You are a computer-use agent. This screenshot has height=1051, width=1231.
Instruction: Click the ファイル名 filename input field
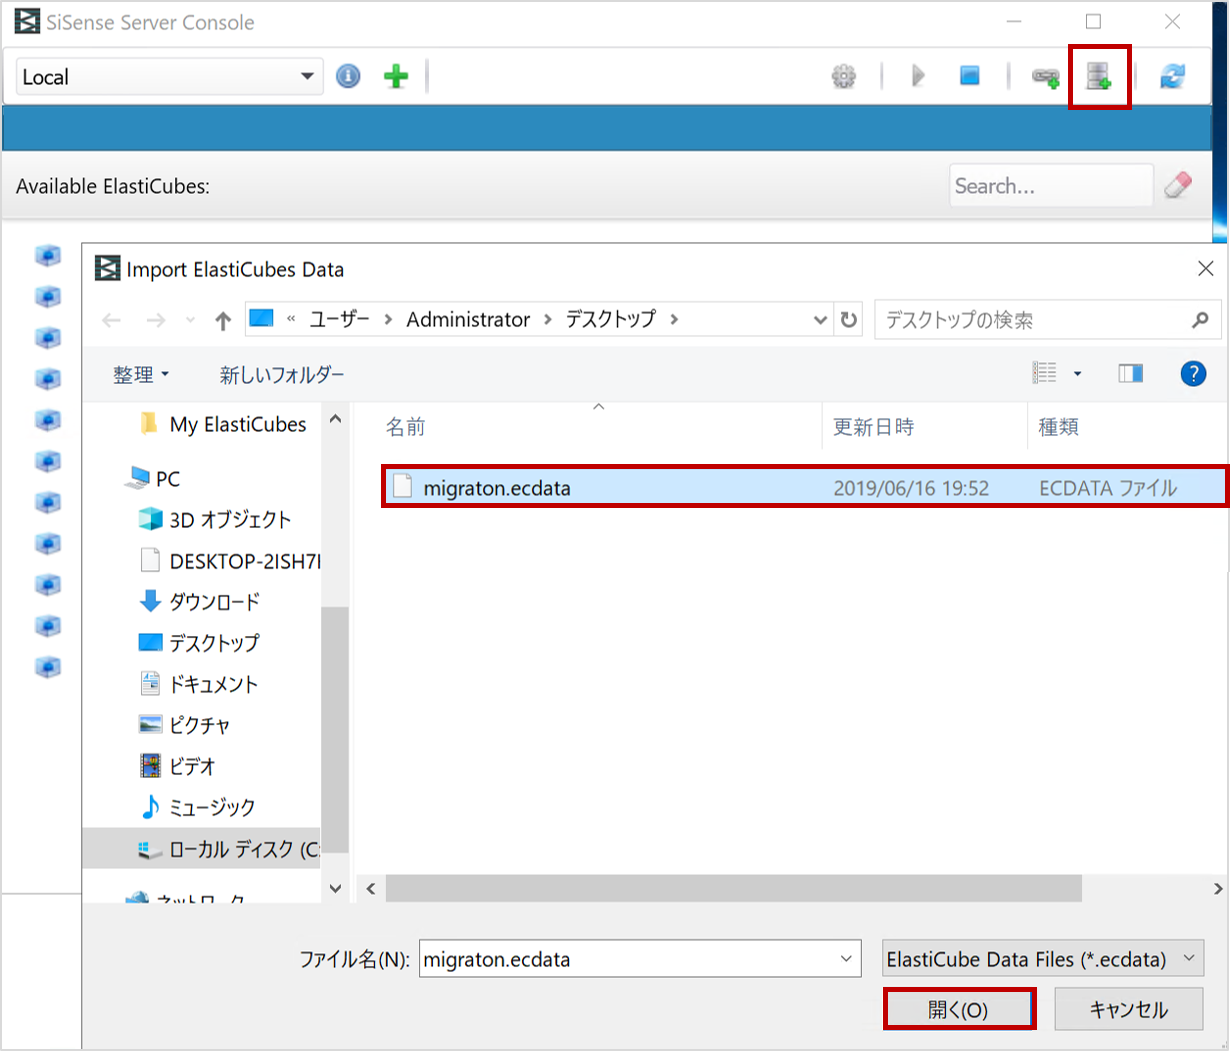640,959
